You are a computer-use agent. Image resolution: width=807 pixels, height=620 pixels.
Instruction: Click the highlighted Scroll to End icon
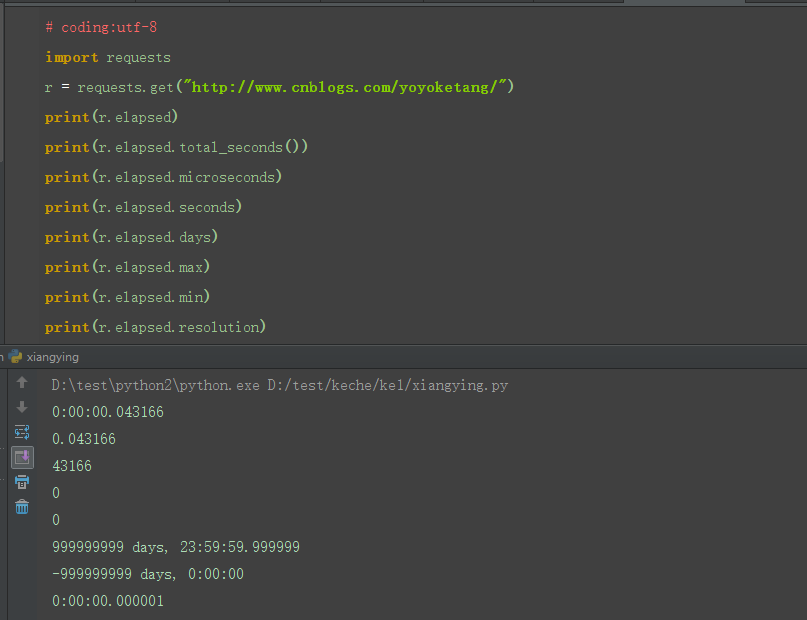click(x=22, y=457)
